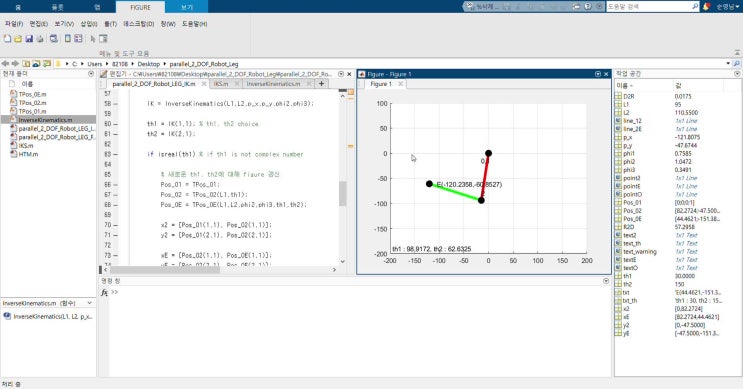Select HTM.m in Current Folder list

[x=28, y=154]
